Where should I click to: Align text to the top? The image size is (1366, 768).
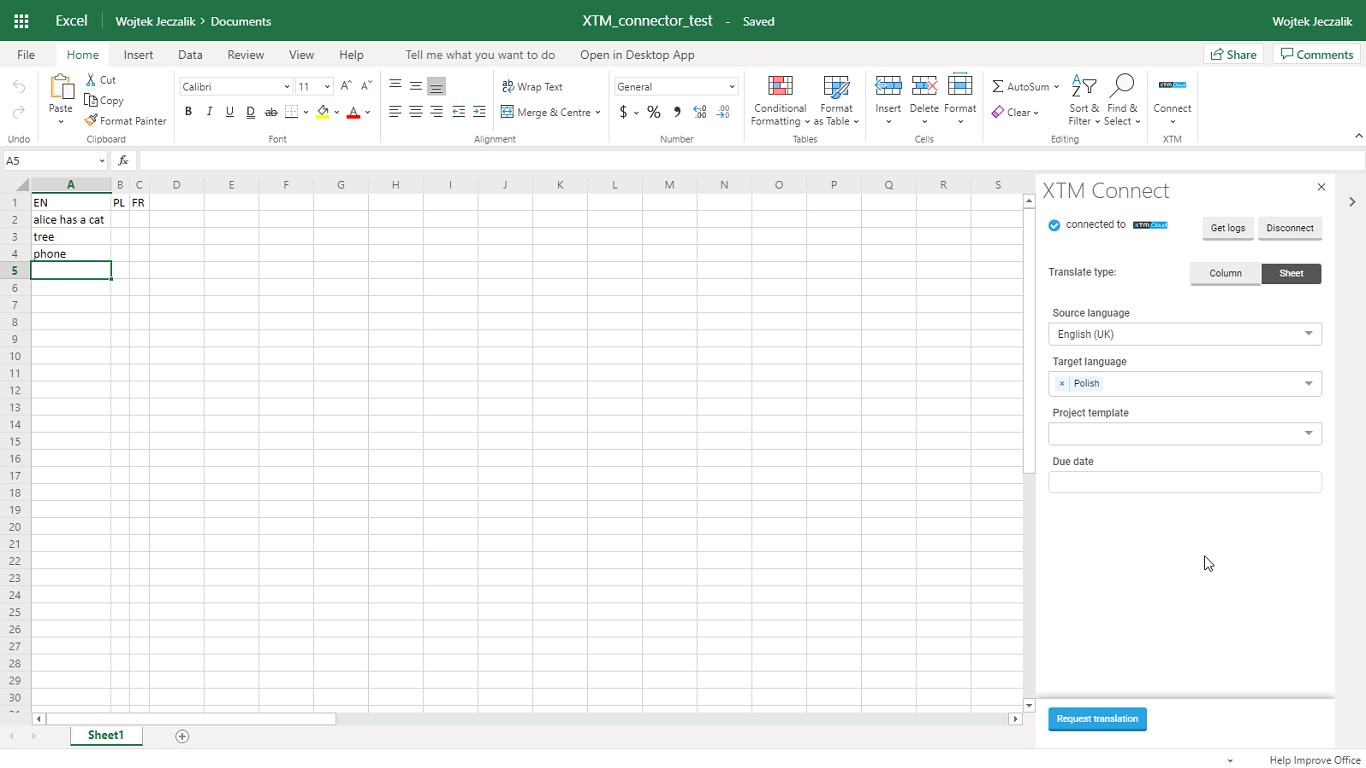[x=395, y=86]
